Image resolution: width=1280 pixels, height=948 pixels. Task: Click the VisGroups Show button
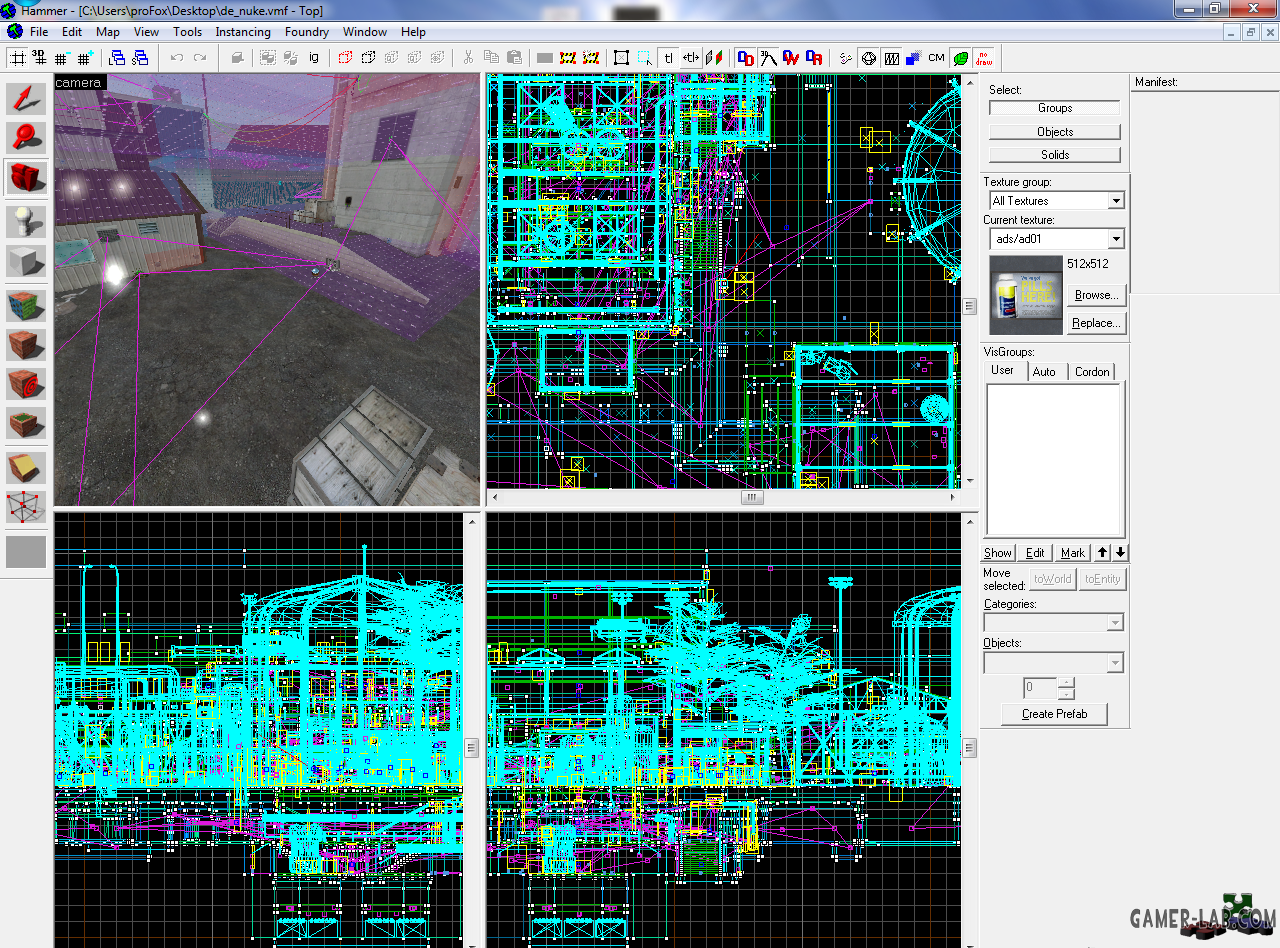coord(998,553)
